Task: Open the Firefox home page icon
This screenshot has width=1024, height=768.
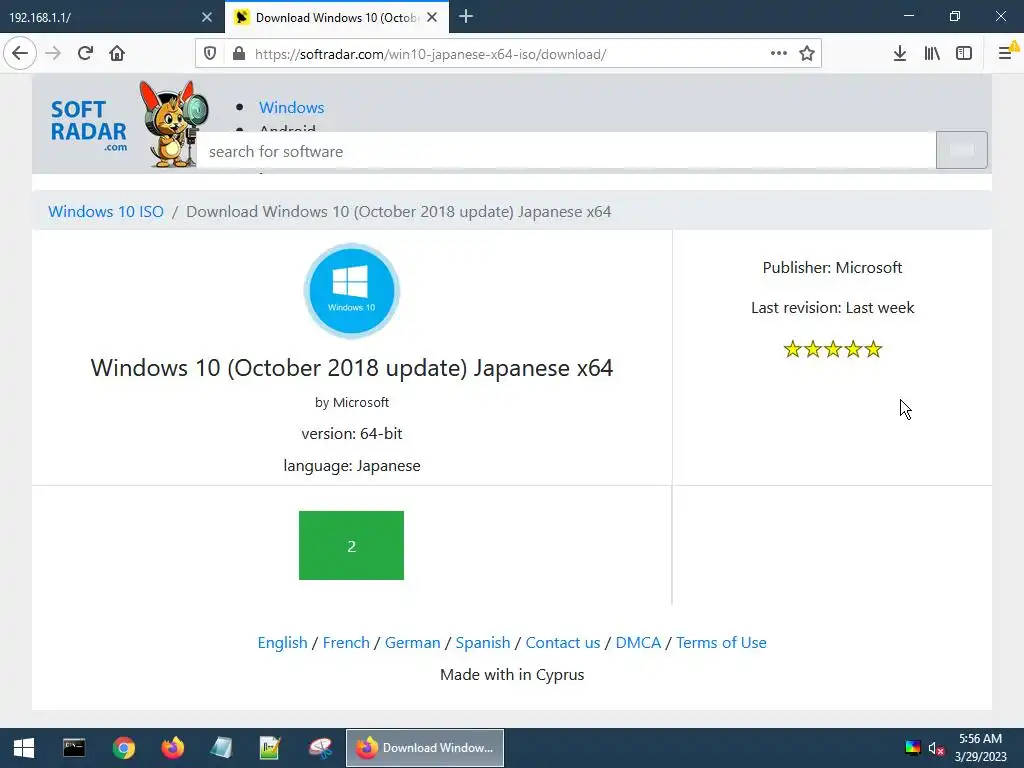Action: tap(117, 53)
